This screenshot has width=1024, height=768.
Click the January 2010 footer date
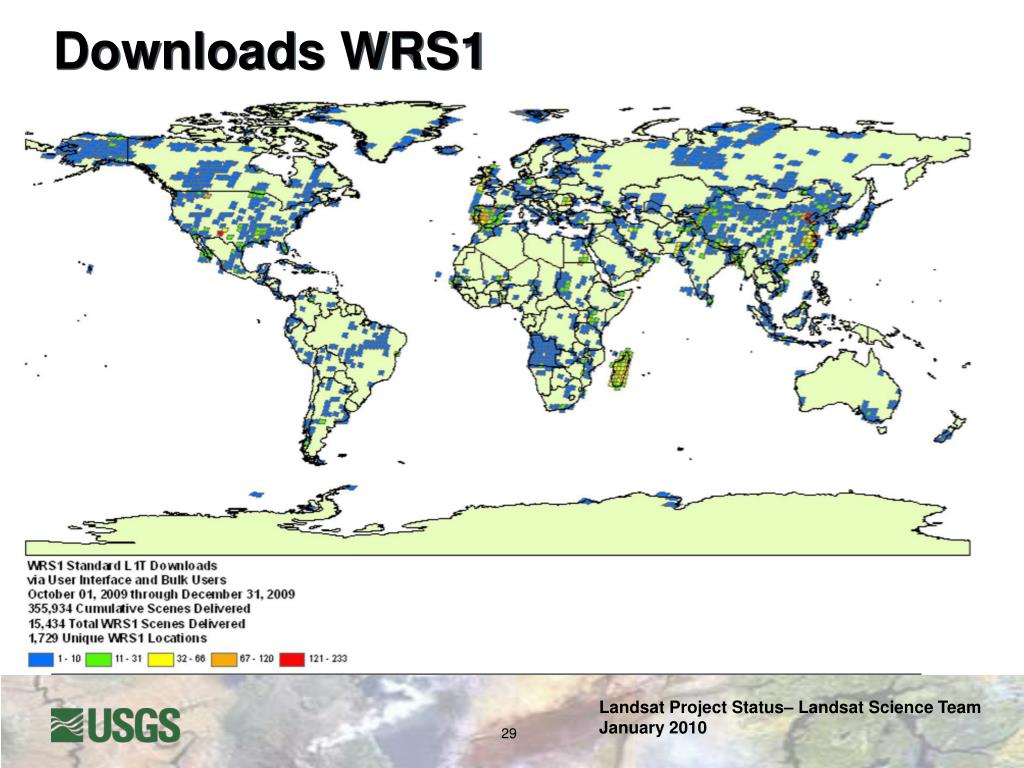(652, 728)
